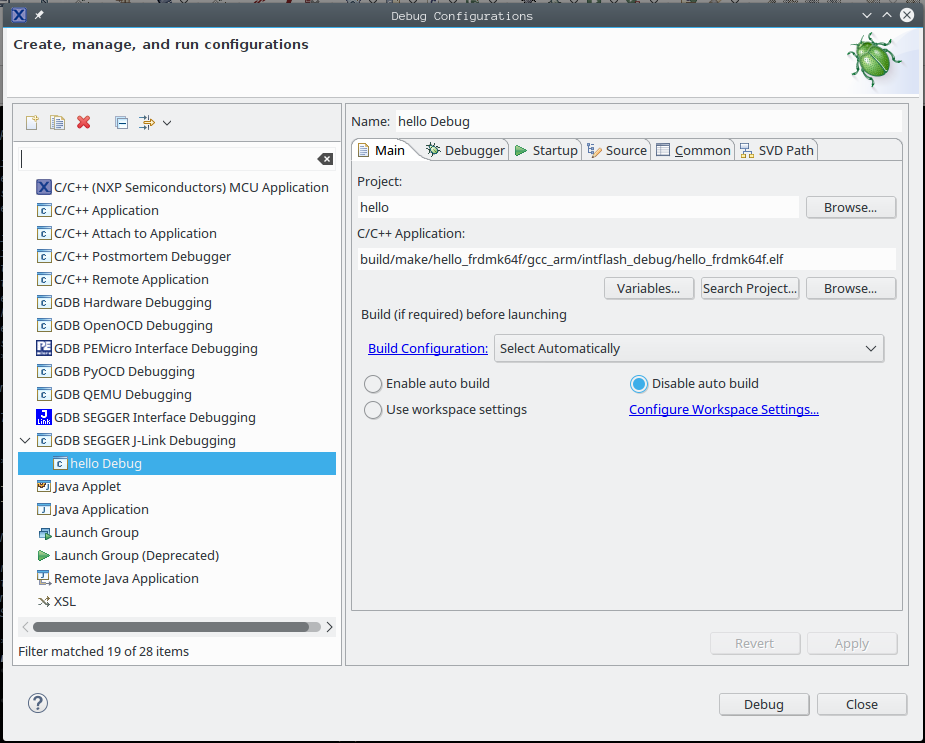
Task: Click the filter launch configurations icon
Action: (x=146, y=122)
